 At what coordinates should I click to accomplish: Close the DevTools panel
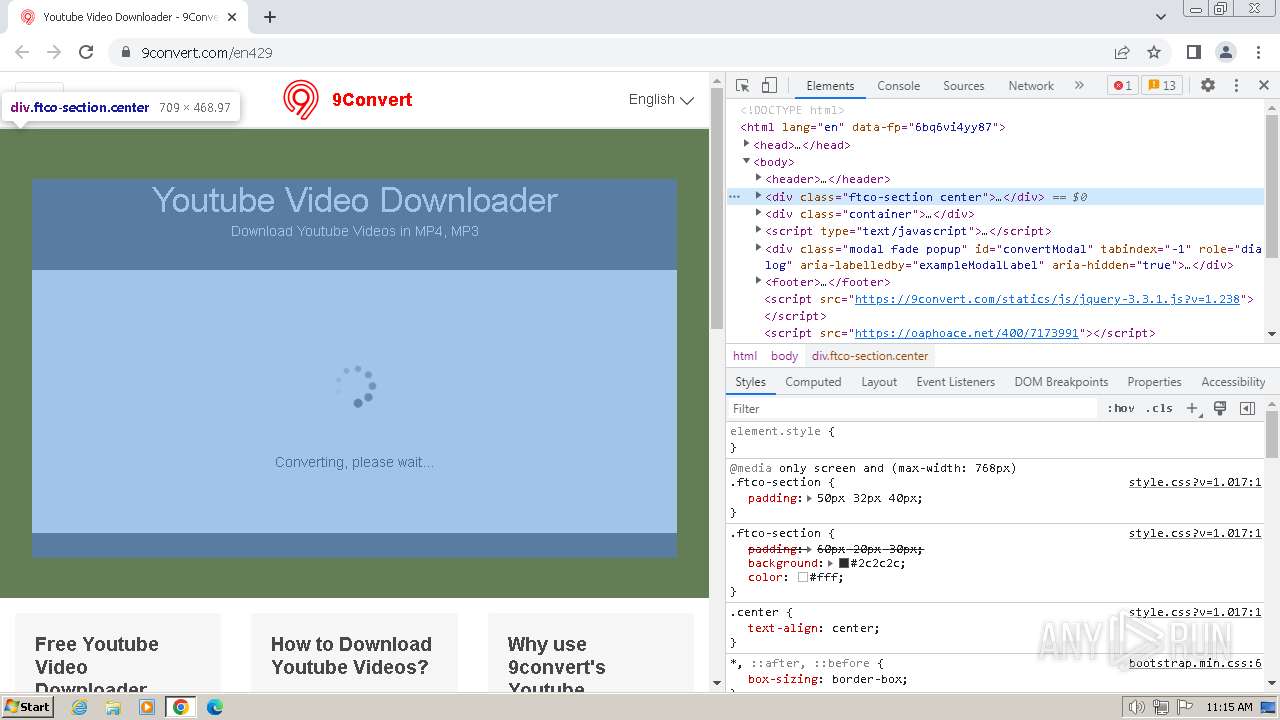pos(1264,86)
